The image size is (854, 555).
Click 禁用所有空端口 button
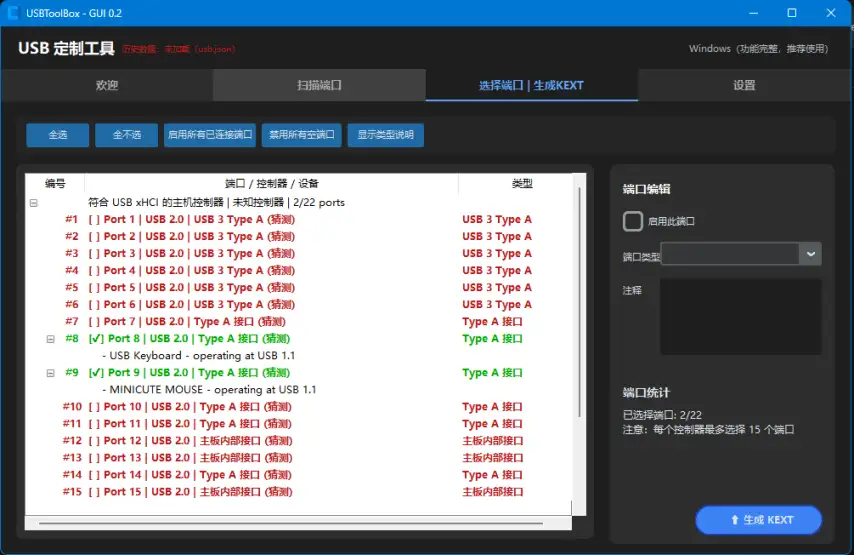click(x=301, y=135)
